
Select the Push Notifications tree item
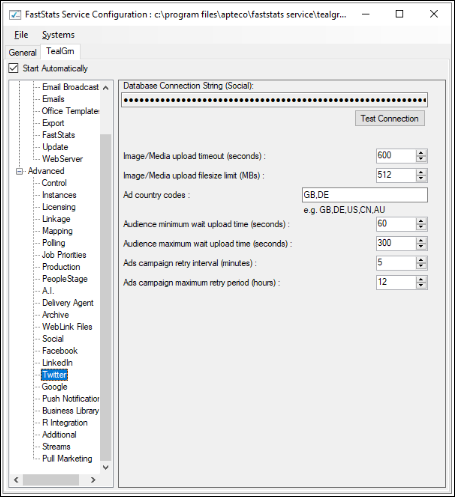tap(70, 399)
